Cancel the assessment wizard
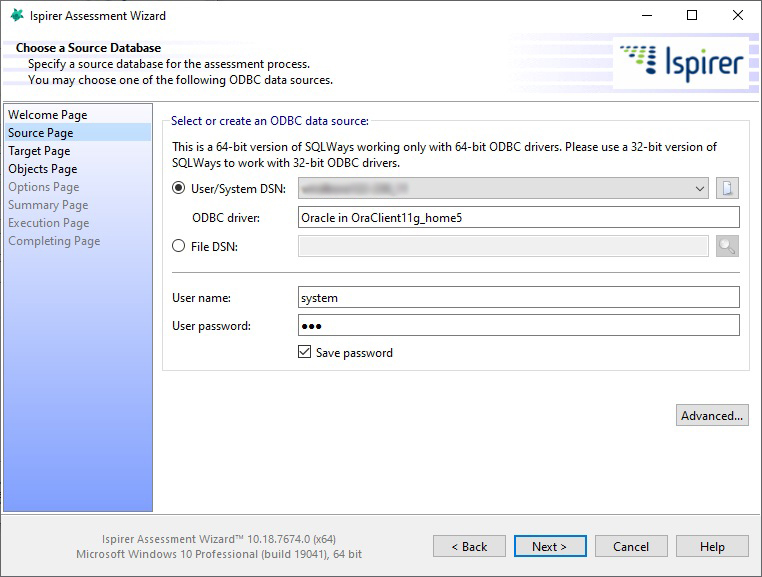762x577 pixels. [631, 546]
